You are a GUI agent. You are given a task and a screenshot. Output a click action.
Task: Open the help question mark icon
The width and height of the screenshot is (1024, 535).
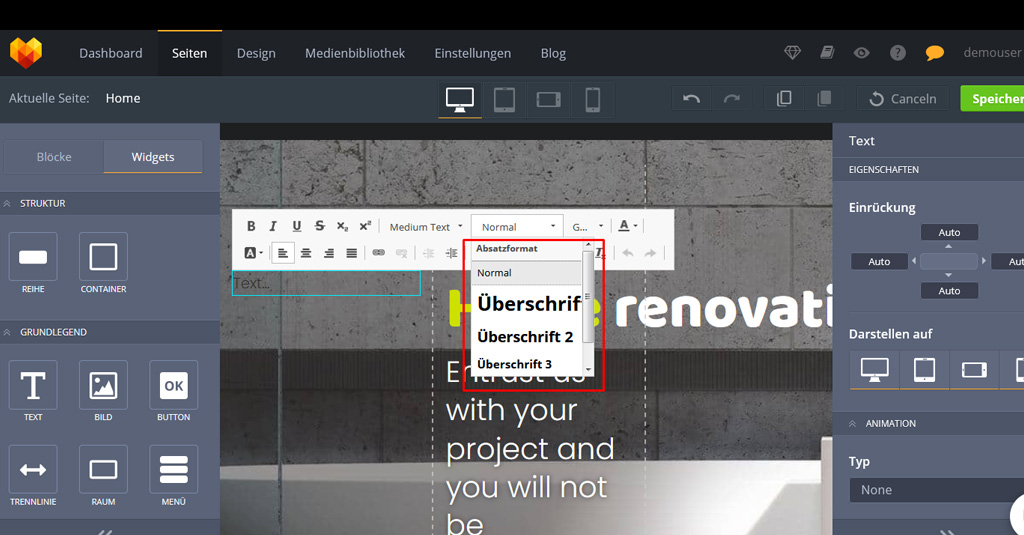click(898, 53)
